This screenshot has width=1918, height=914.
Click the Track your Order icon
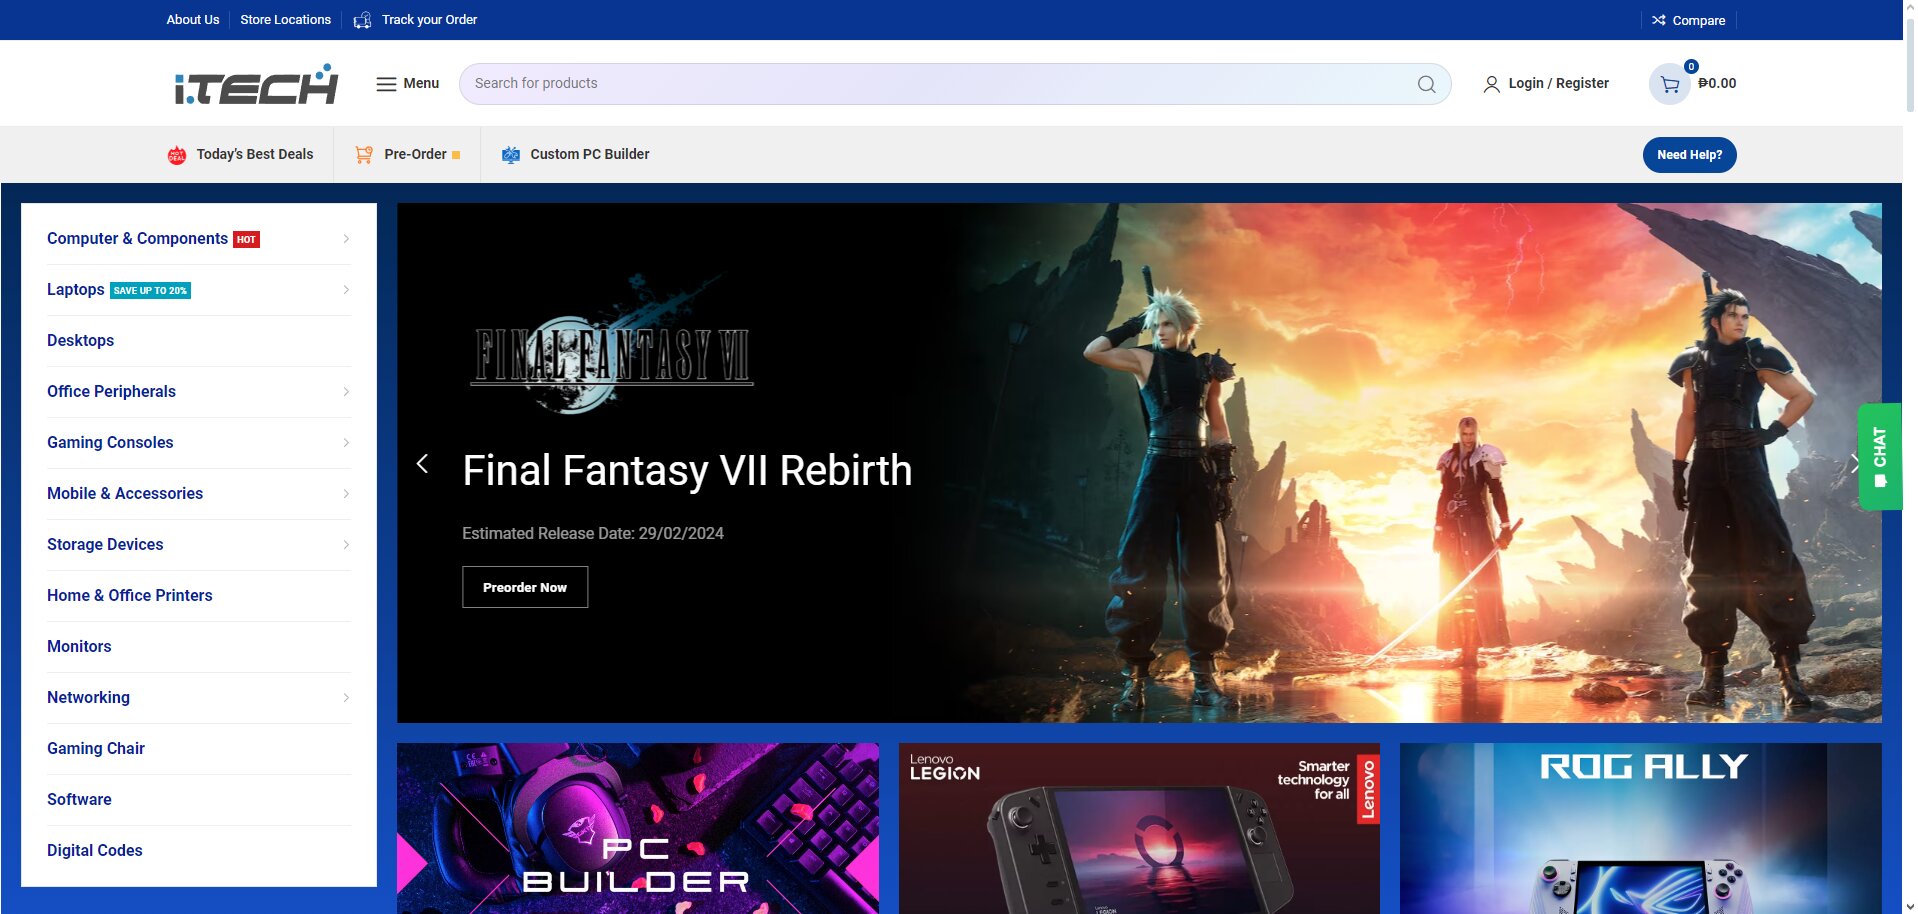(362, 20)
